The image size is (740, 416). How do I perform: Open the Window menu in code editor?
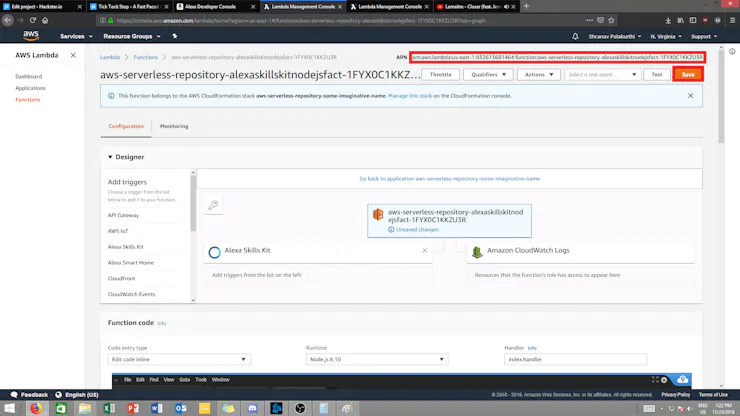tap(220, 380)
